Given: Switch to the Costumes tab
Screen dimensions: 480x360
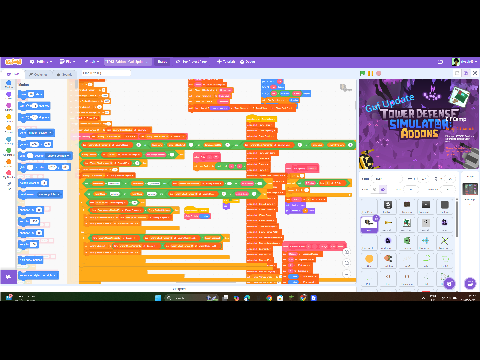Looking at the screenshot, I should tap(38, 74).
